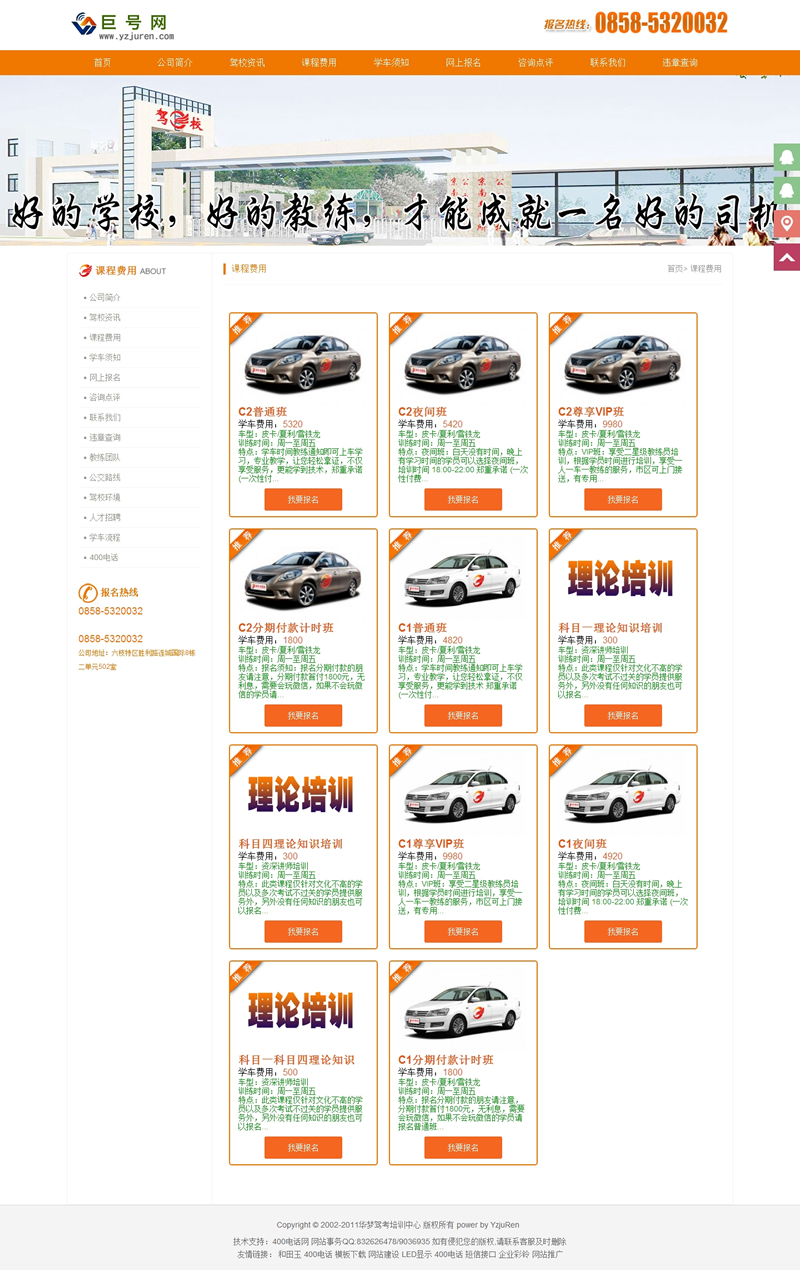Select 网上报名 in the top navigation bar
This screenshot has width=800, height=1270.
click(463, 62)
